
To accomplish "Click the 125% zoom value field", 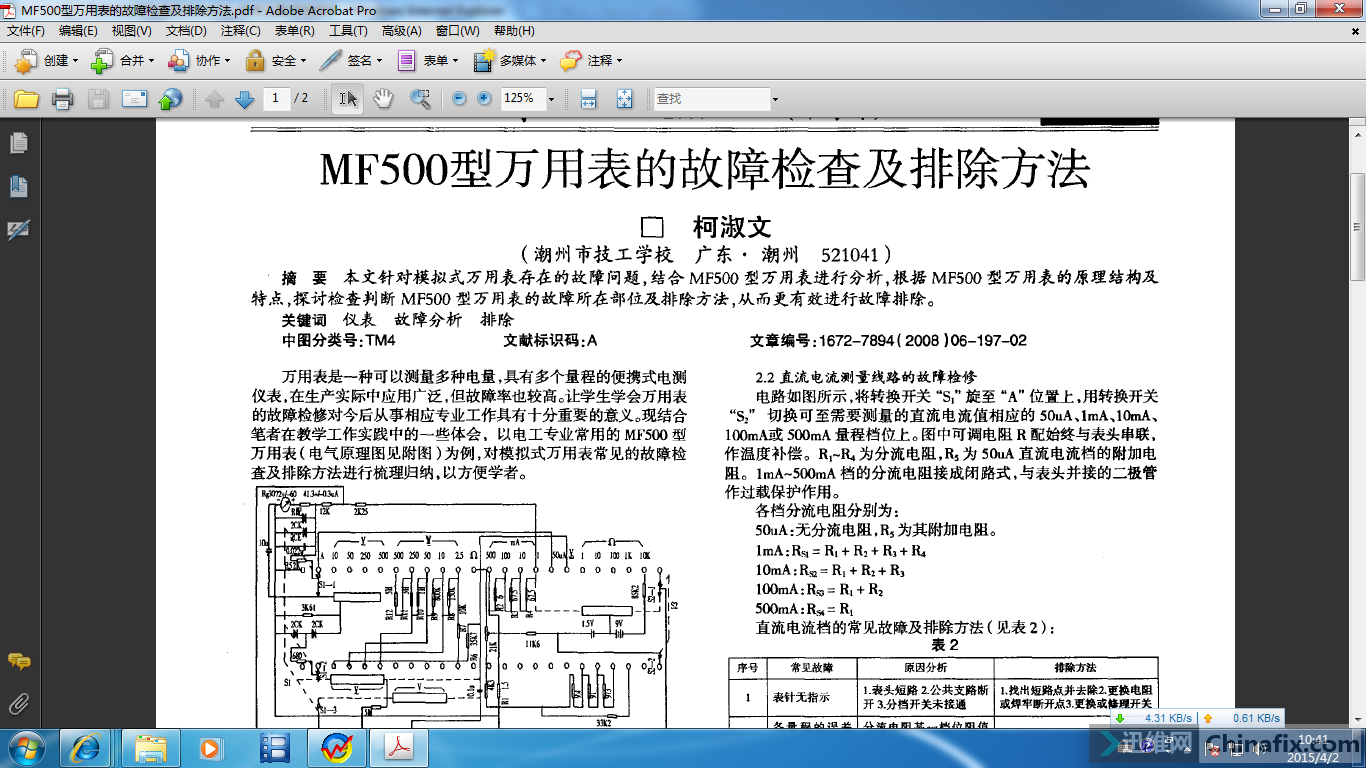I will (x=522, y=98).
